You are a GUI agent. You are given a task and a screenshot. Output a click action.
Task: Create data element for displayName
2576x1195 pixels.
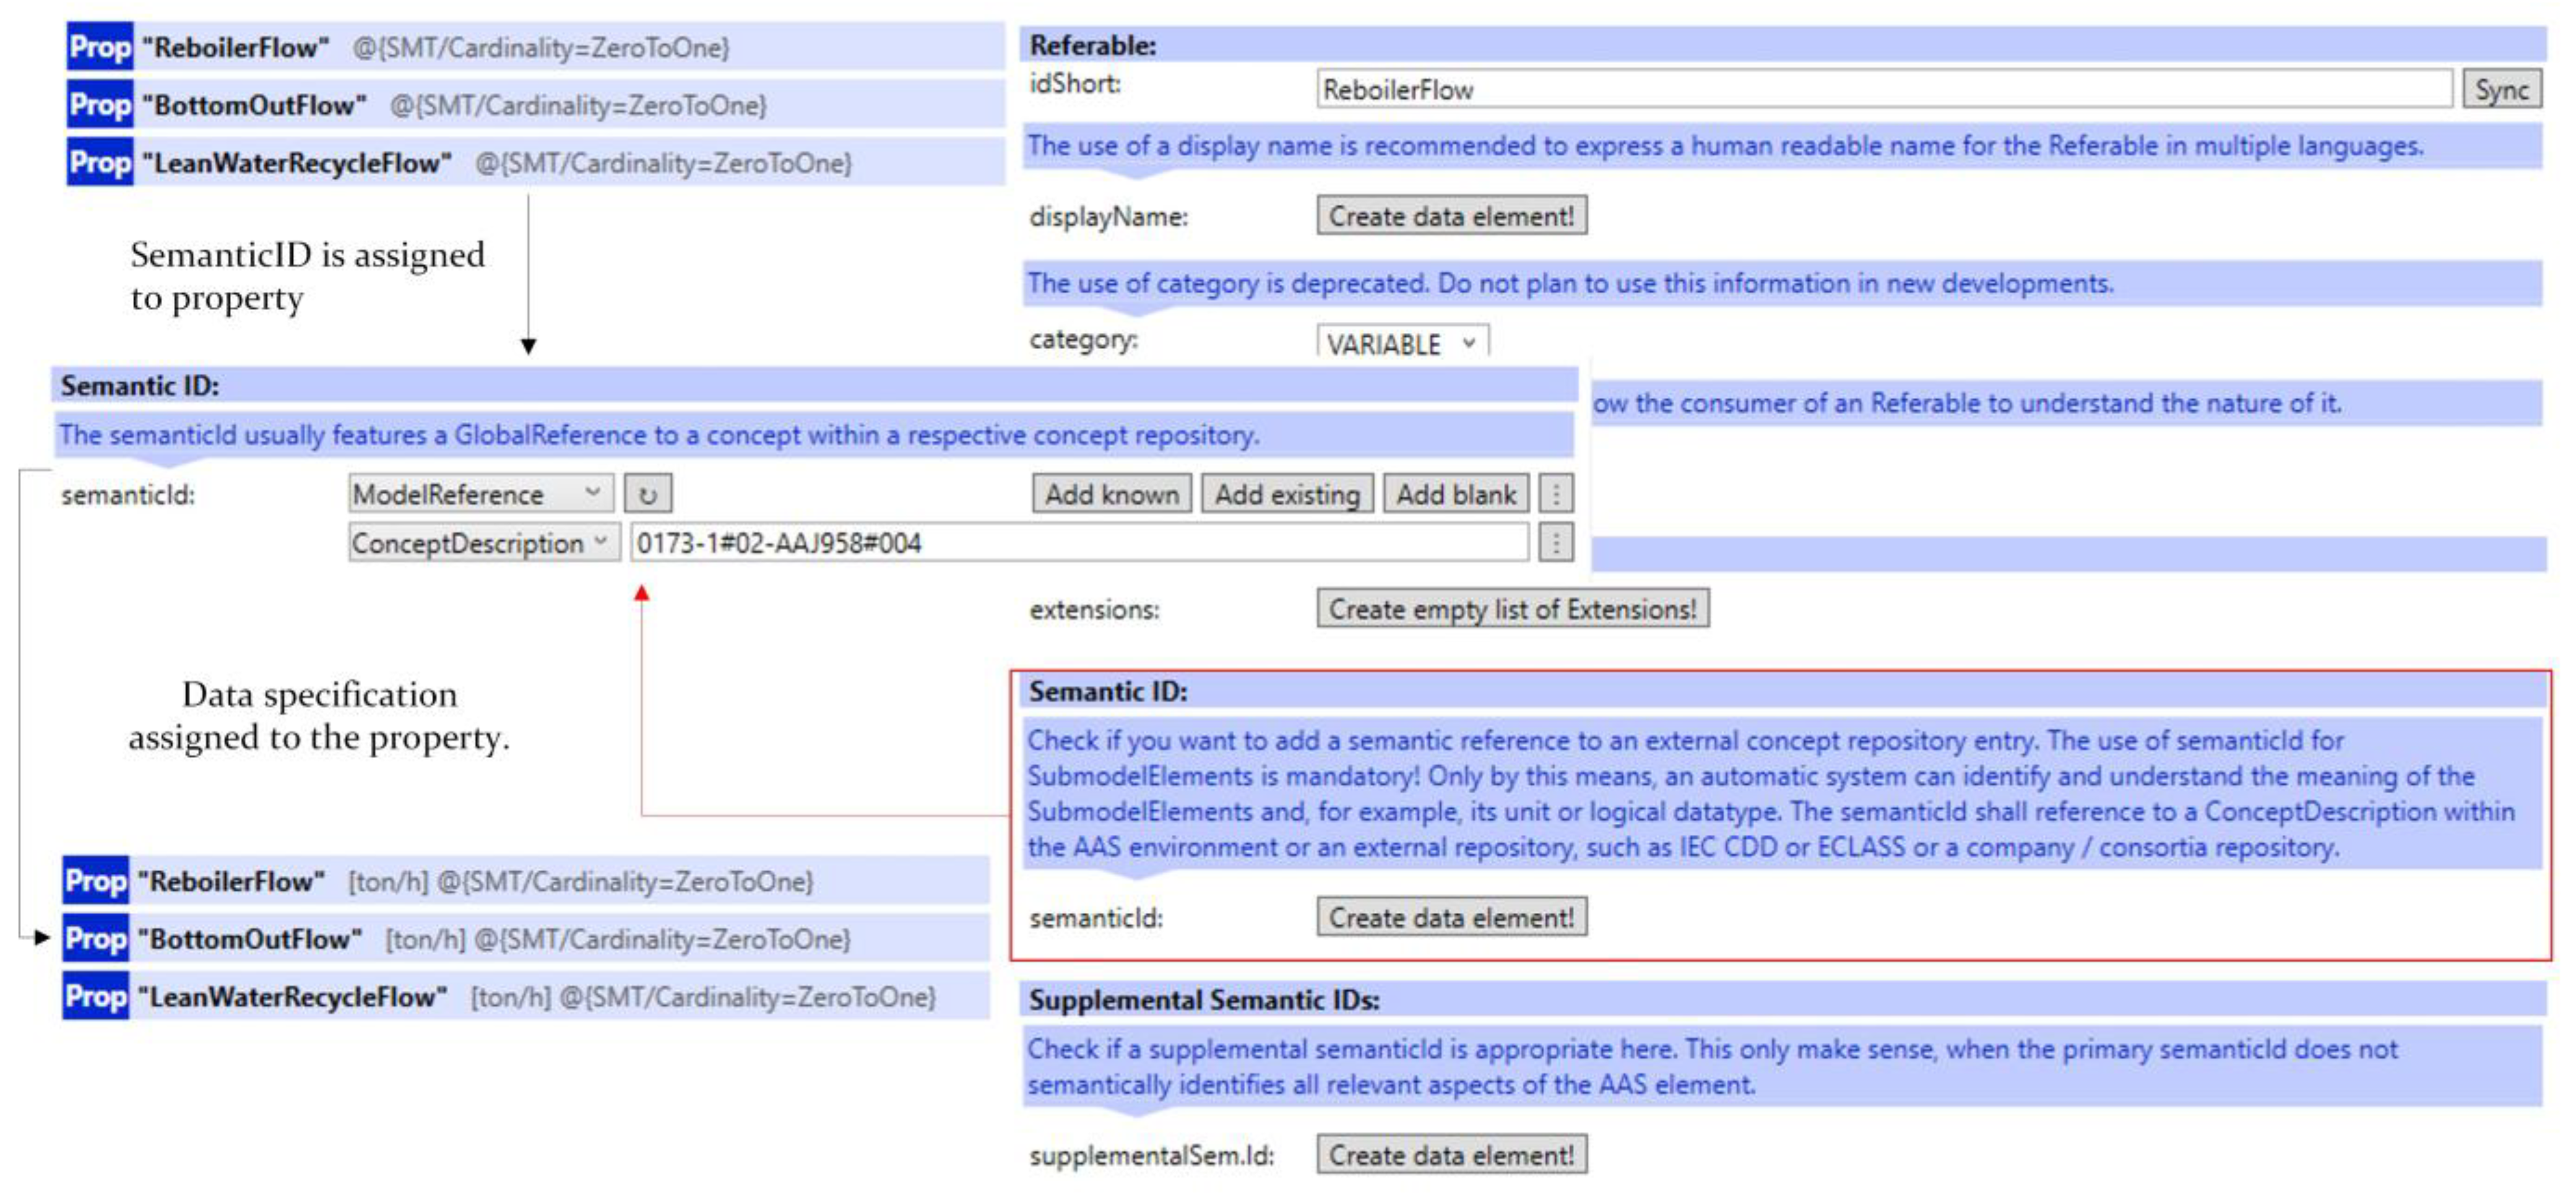[1451, 216]
